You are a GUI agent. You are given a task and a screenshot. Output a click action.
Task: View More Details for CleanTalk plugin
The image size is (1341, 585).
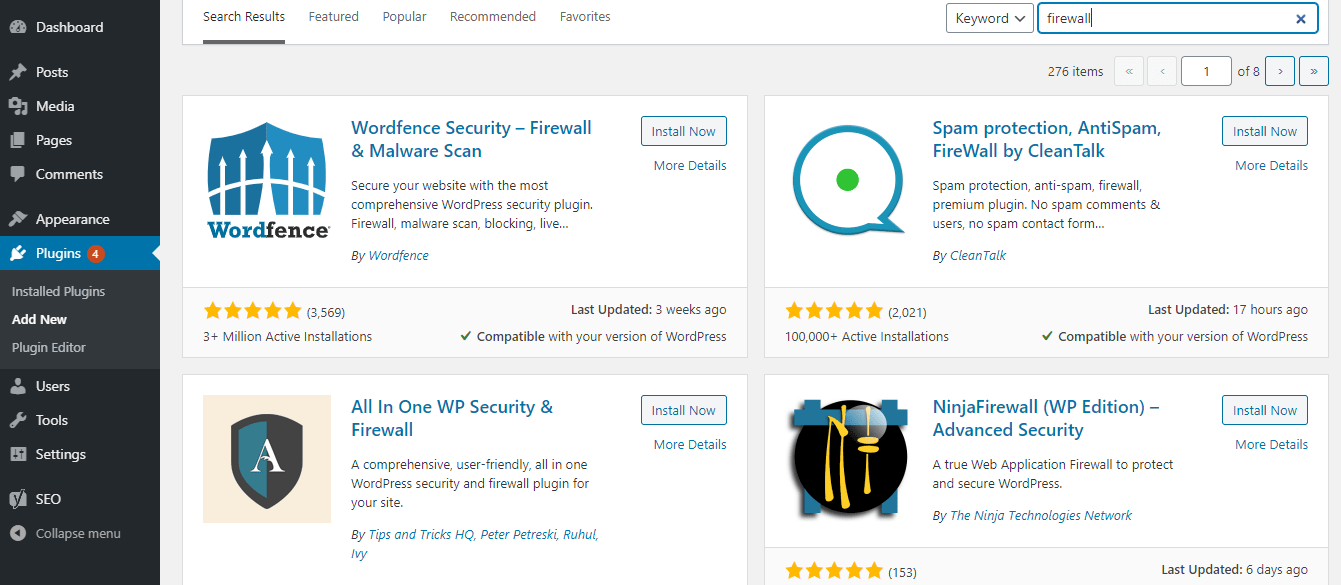click(1271, 165)
